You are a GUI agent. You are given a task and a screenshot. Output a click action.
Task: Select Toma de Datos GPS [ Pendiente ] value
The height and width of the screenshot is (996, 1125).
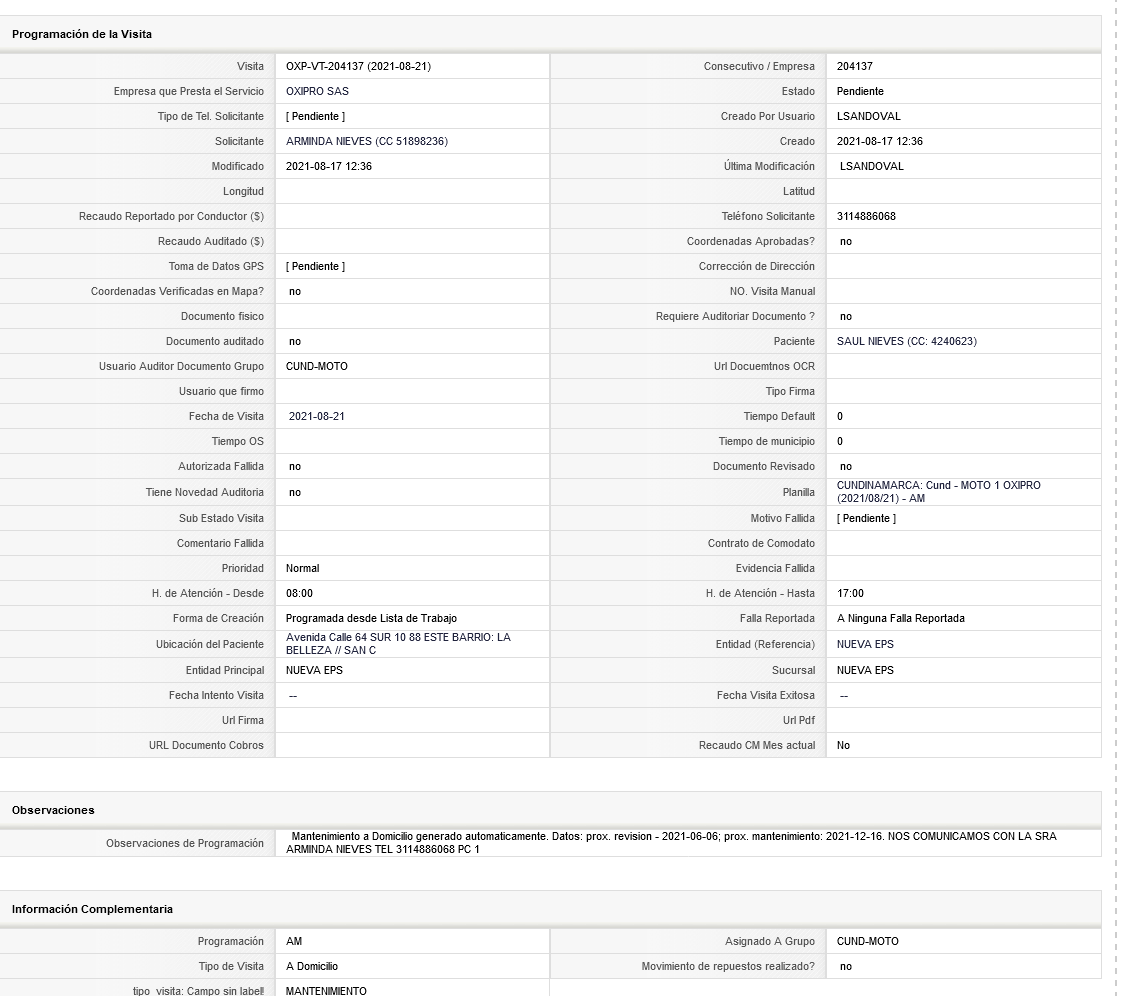point(315,266)
